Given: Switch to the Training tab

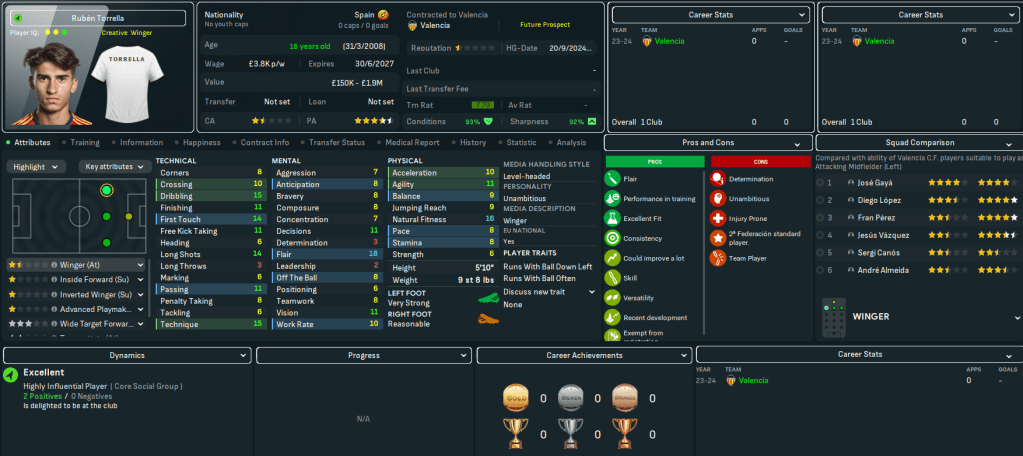Looking at the screenshot, I should [x=84, y=143].
